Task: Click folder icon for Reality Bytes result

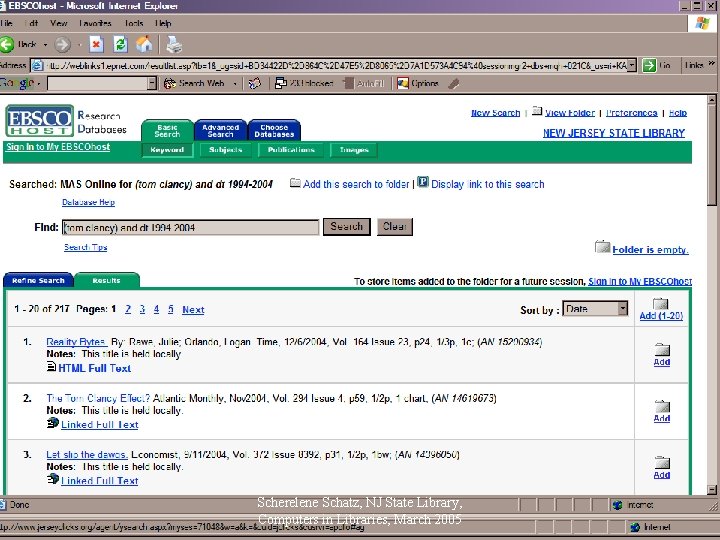Action: pyautogui.click(x=662, y=350)
